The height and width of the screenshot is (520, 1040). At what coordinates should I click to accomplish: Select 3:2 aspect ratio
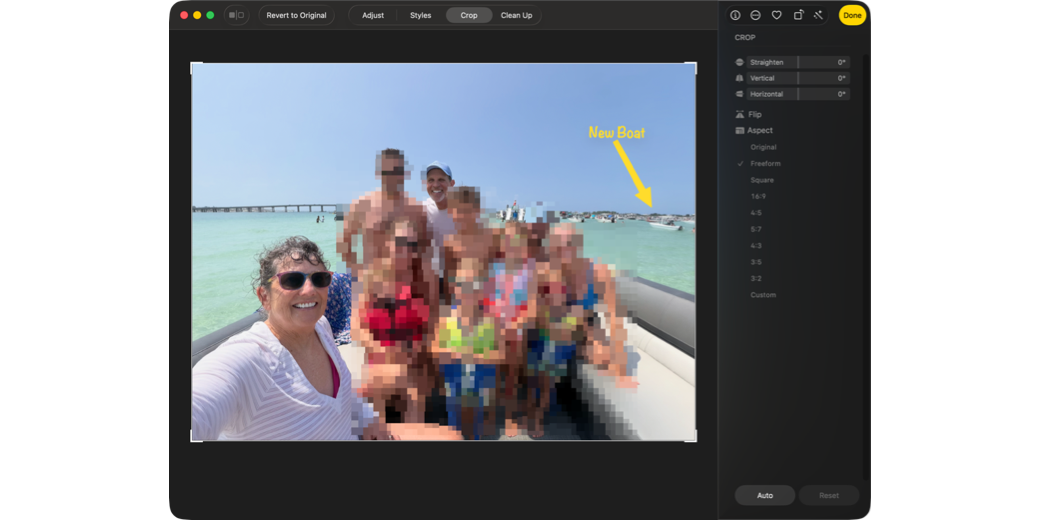[756, 279]
